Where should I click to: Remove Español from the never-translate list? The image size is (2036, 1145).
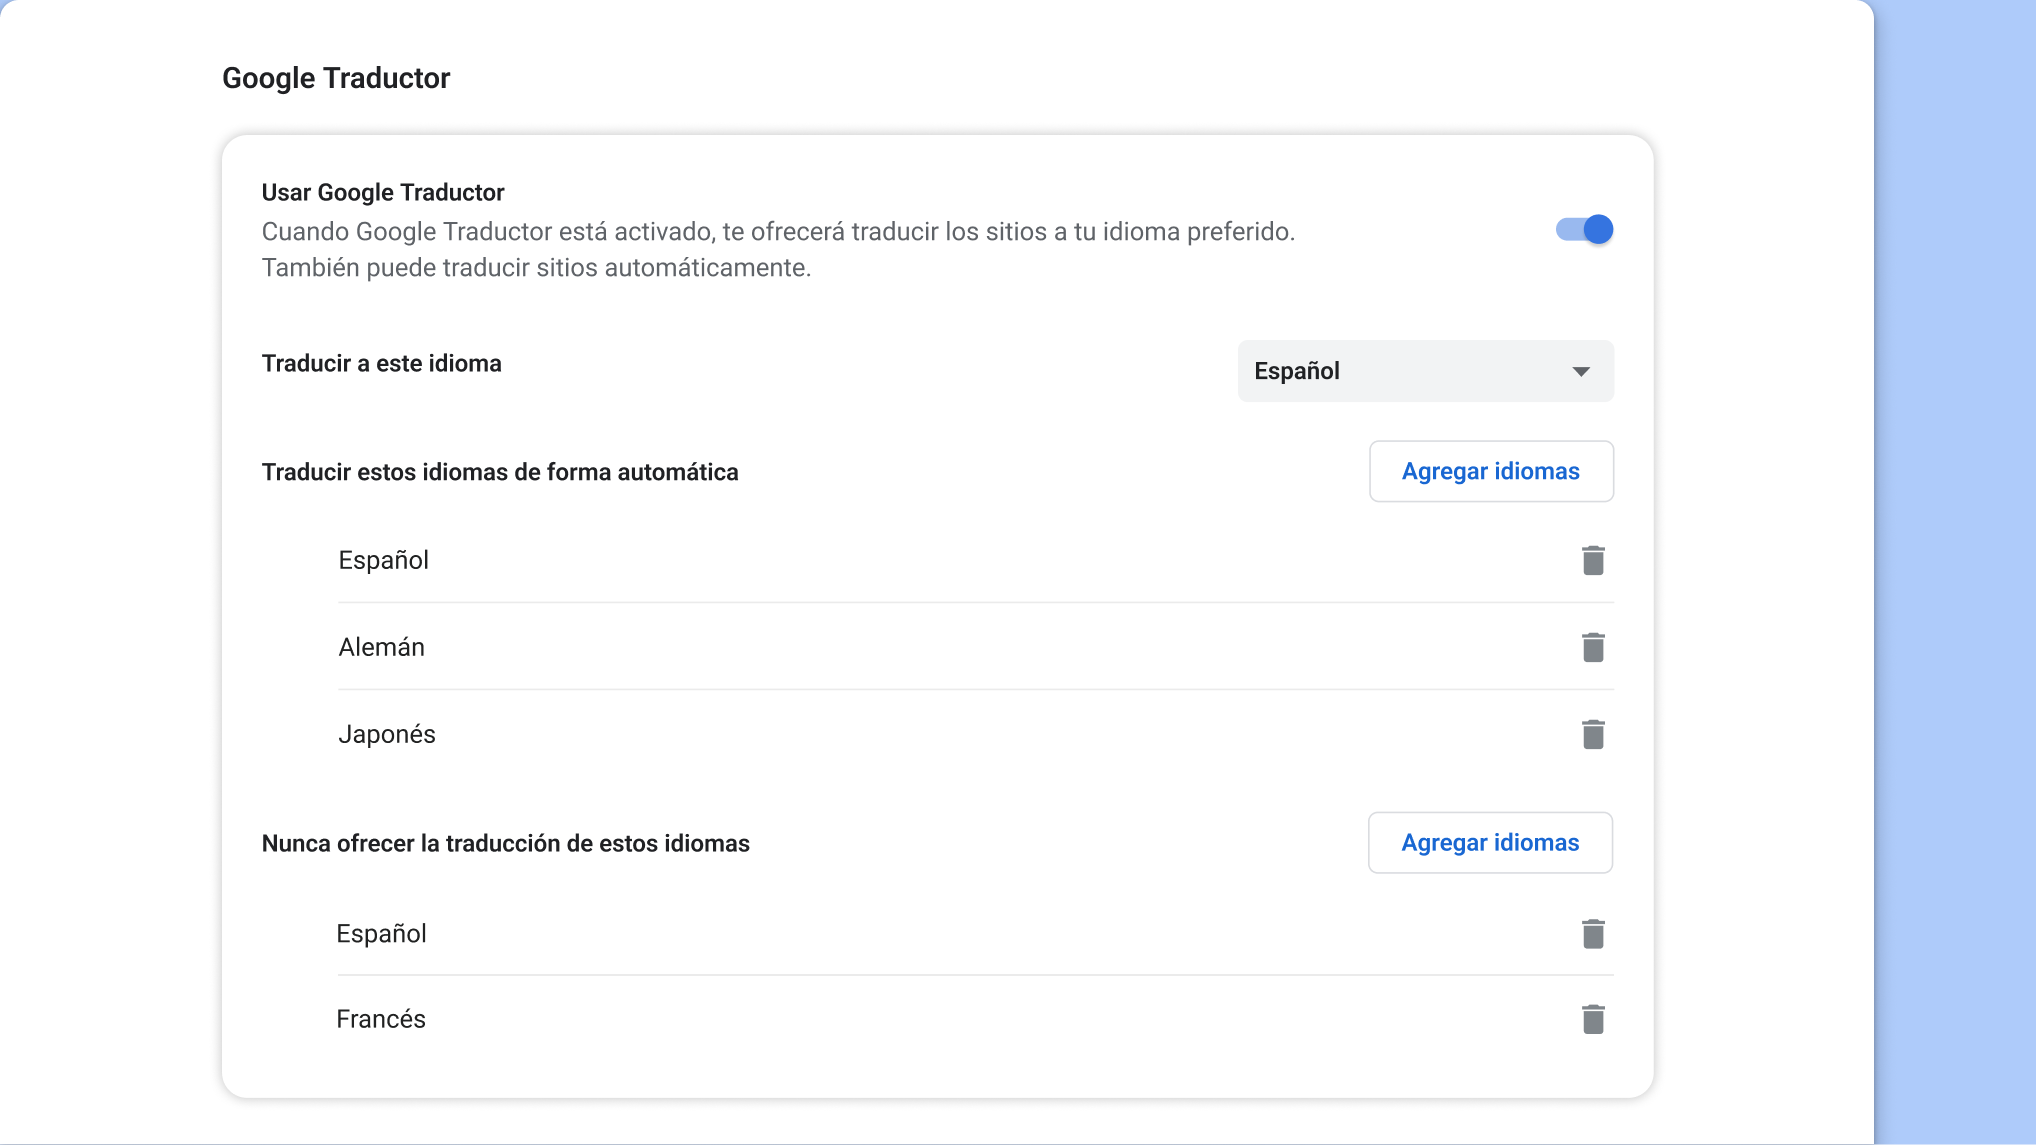coord(1593,933)
